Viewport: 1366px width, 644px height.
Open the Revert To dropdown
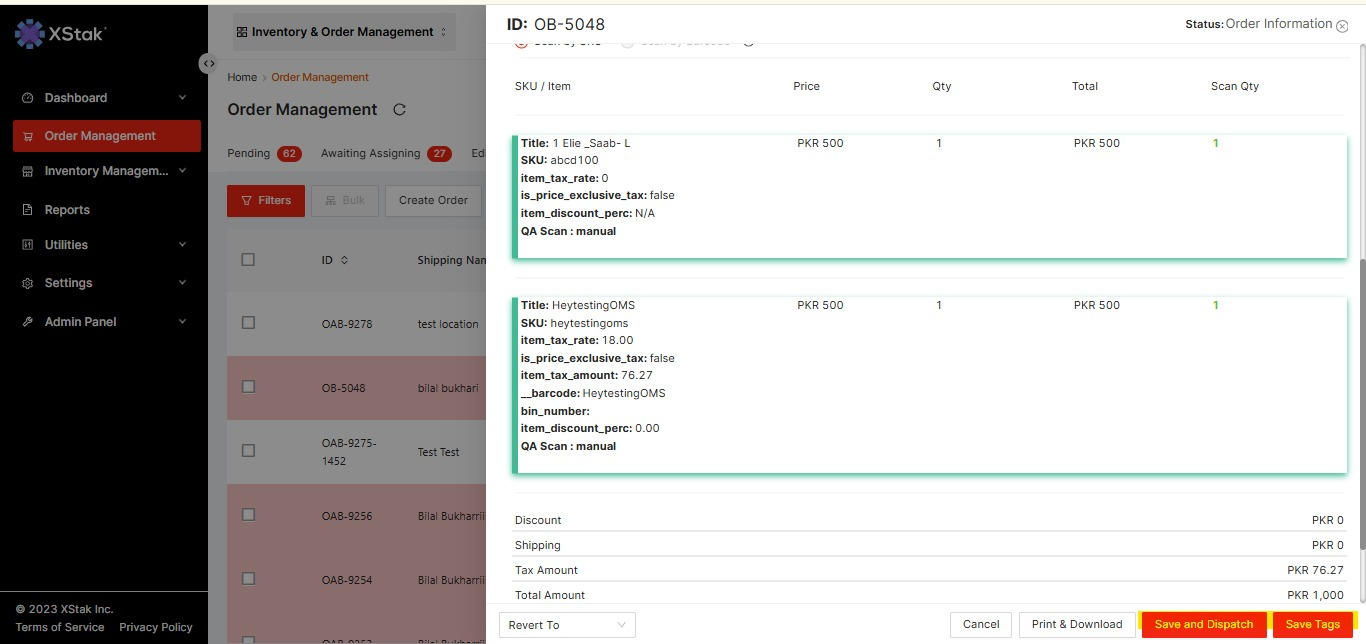566,625
